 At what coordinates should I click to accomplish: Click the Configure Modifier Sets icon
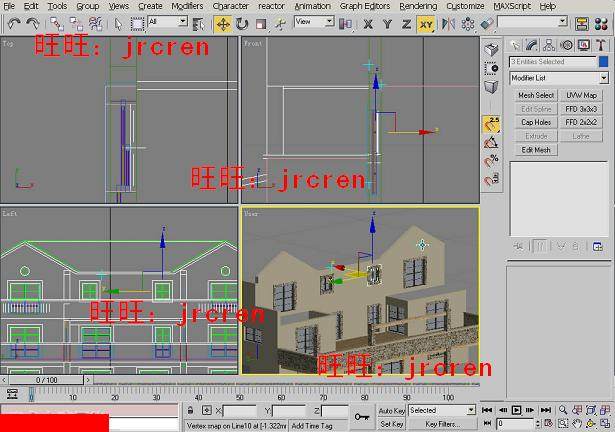coord(598,246)
